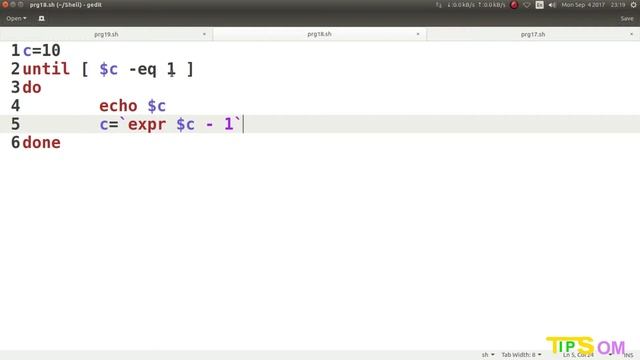Viewport: 640px width, 360px height.
Task: Open the En keyboard layout indicator
Action: tap(539, 5)
